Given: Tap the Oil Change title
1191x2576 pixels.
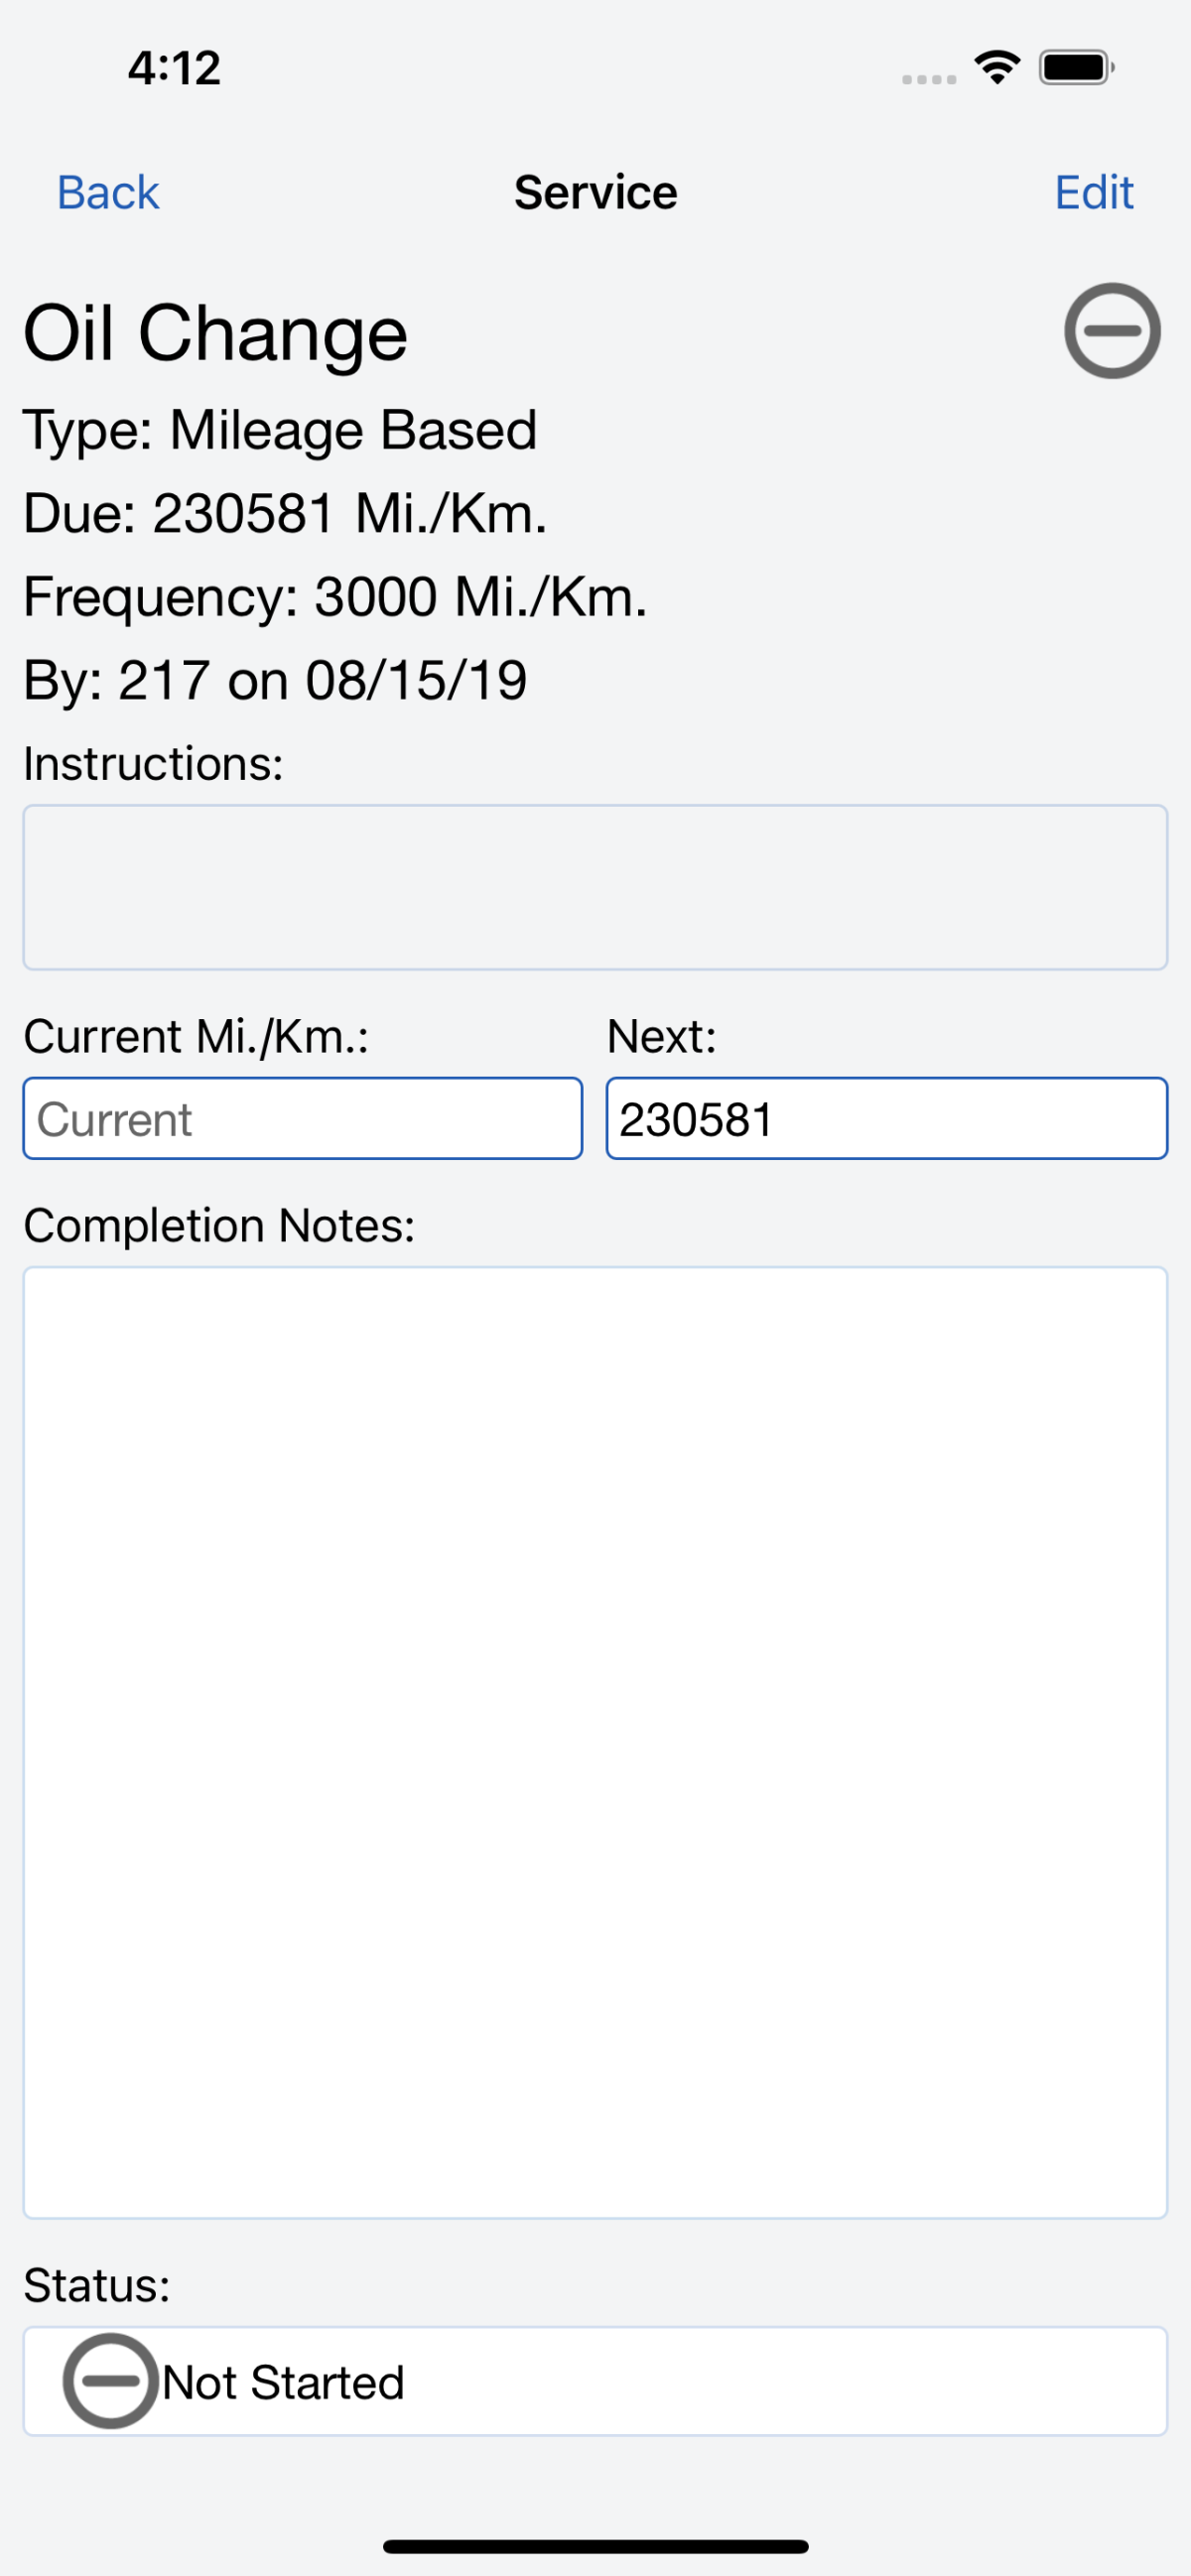Looking at the screenshot, I should [215, 334].
